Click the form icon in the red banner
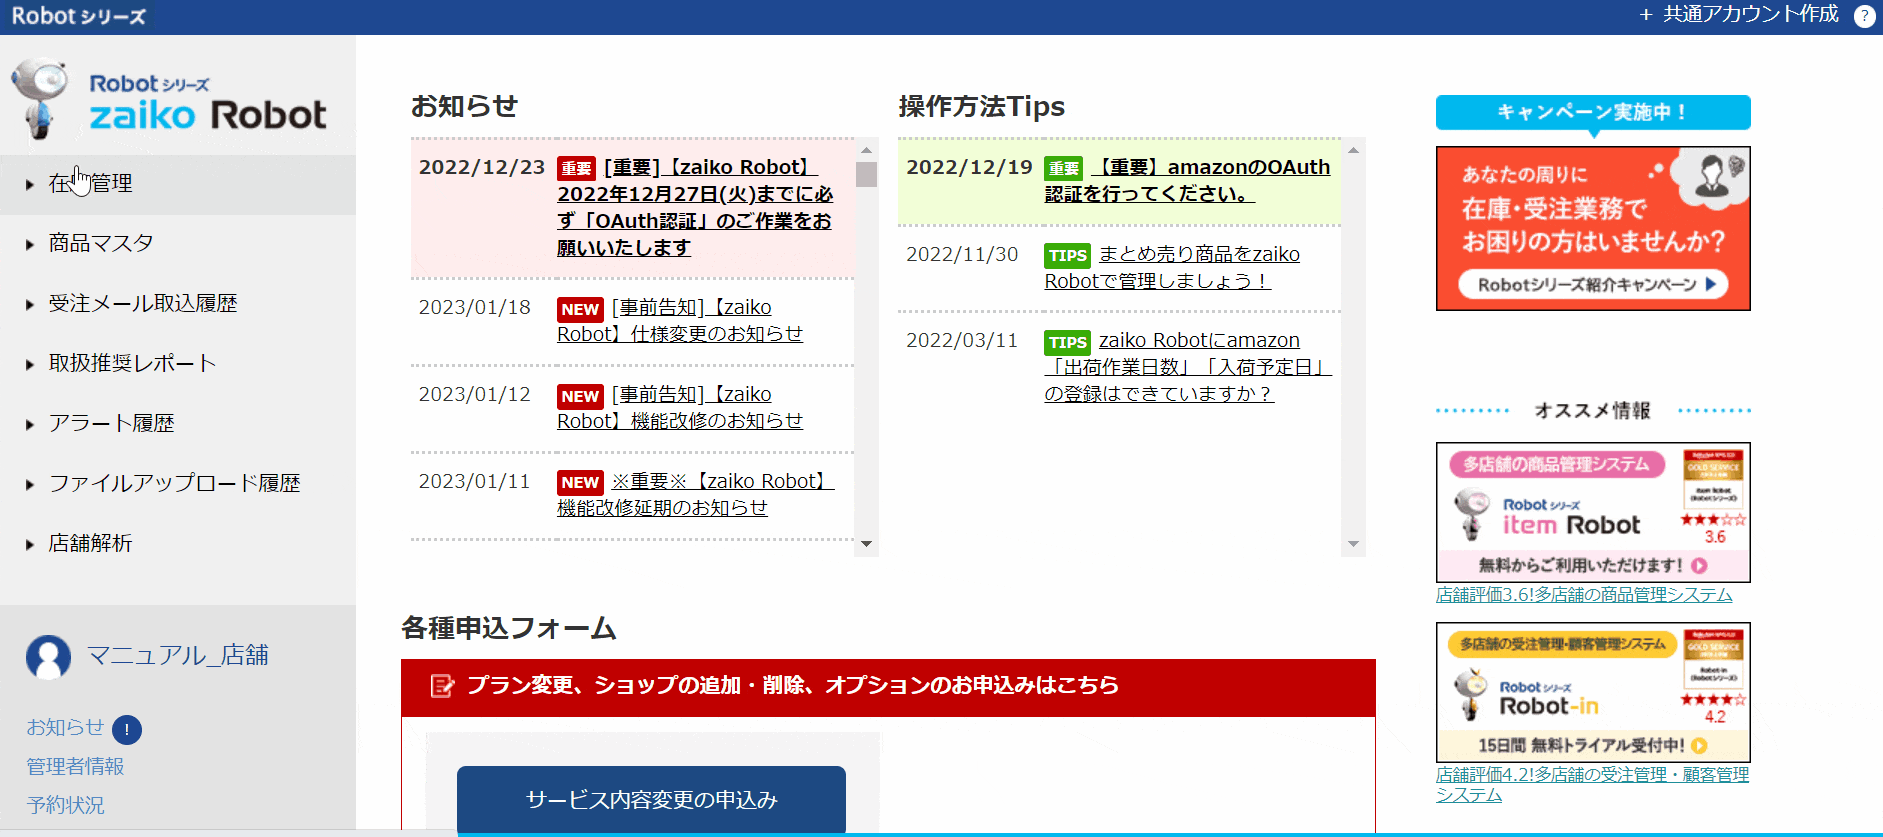The width and height of the screenshot is (1883, 837). pyautogui.click(x=441, y=686)
